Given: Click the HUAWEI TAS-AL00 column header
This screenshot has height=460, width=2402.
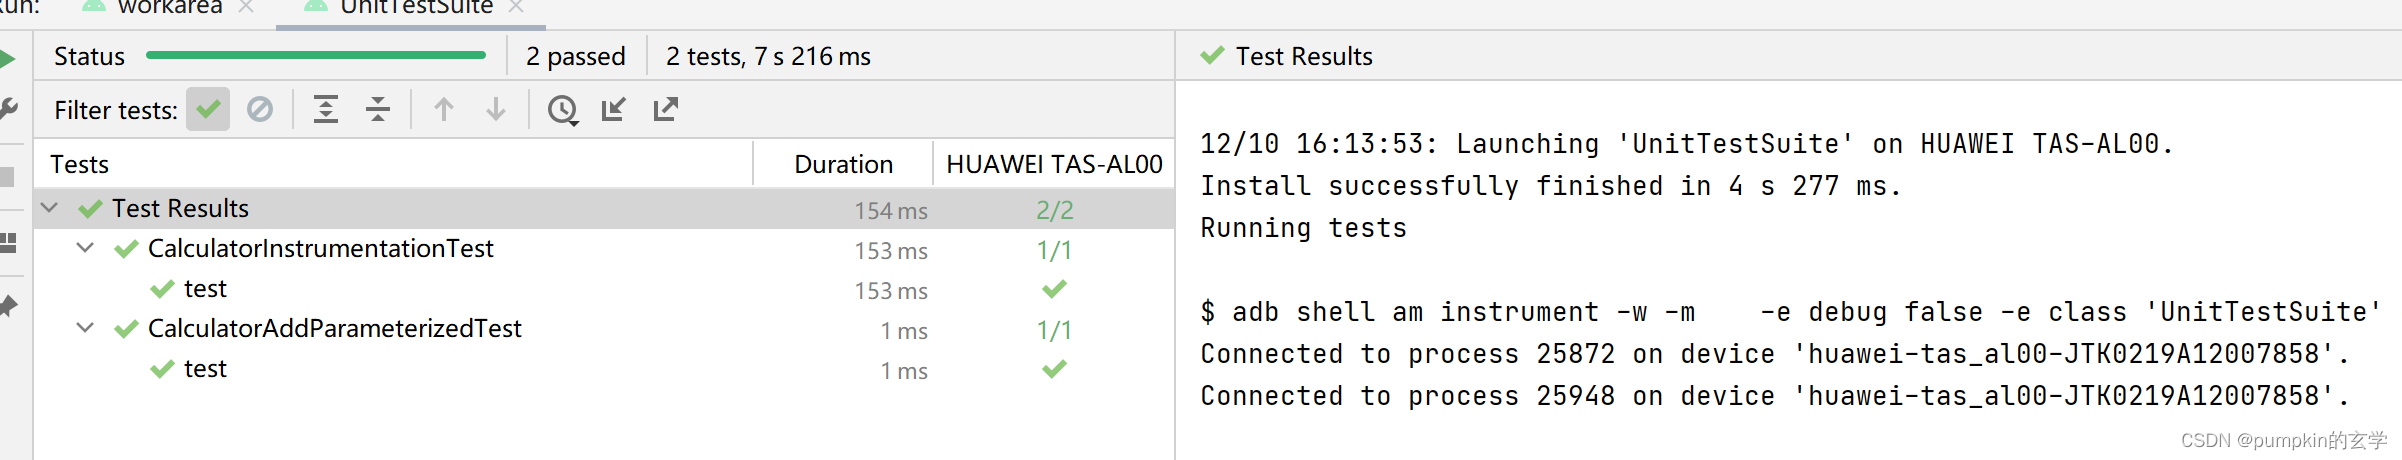Looking at the screenshot, I should 1054,164.
